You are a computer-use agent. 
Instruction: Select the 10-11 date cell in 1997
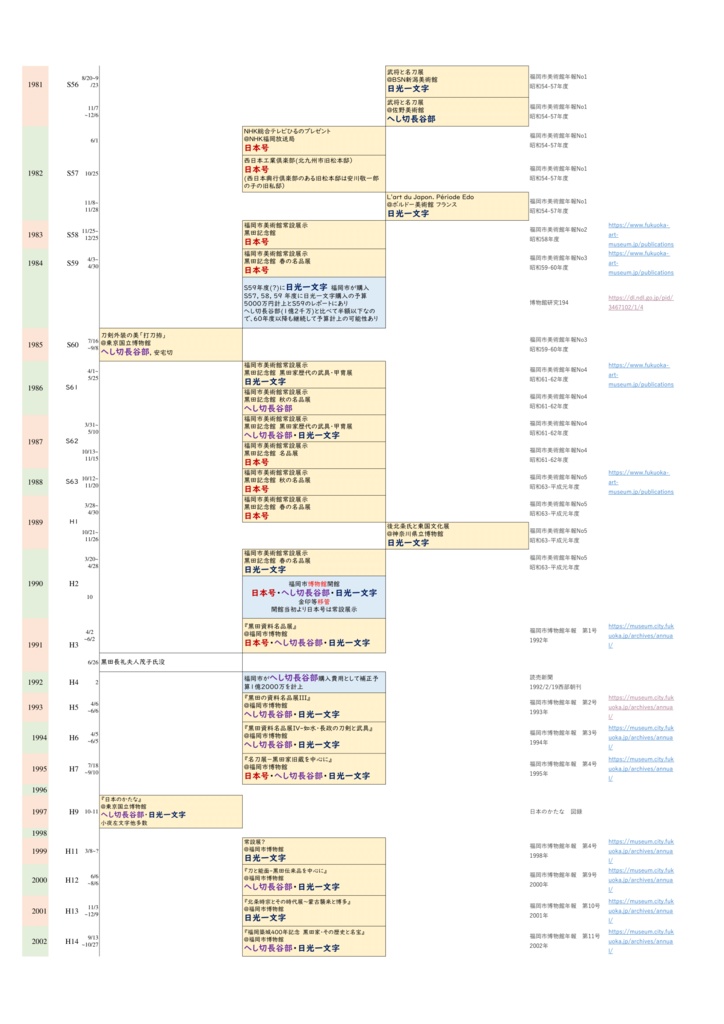point(91,811)
